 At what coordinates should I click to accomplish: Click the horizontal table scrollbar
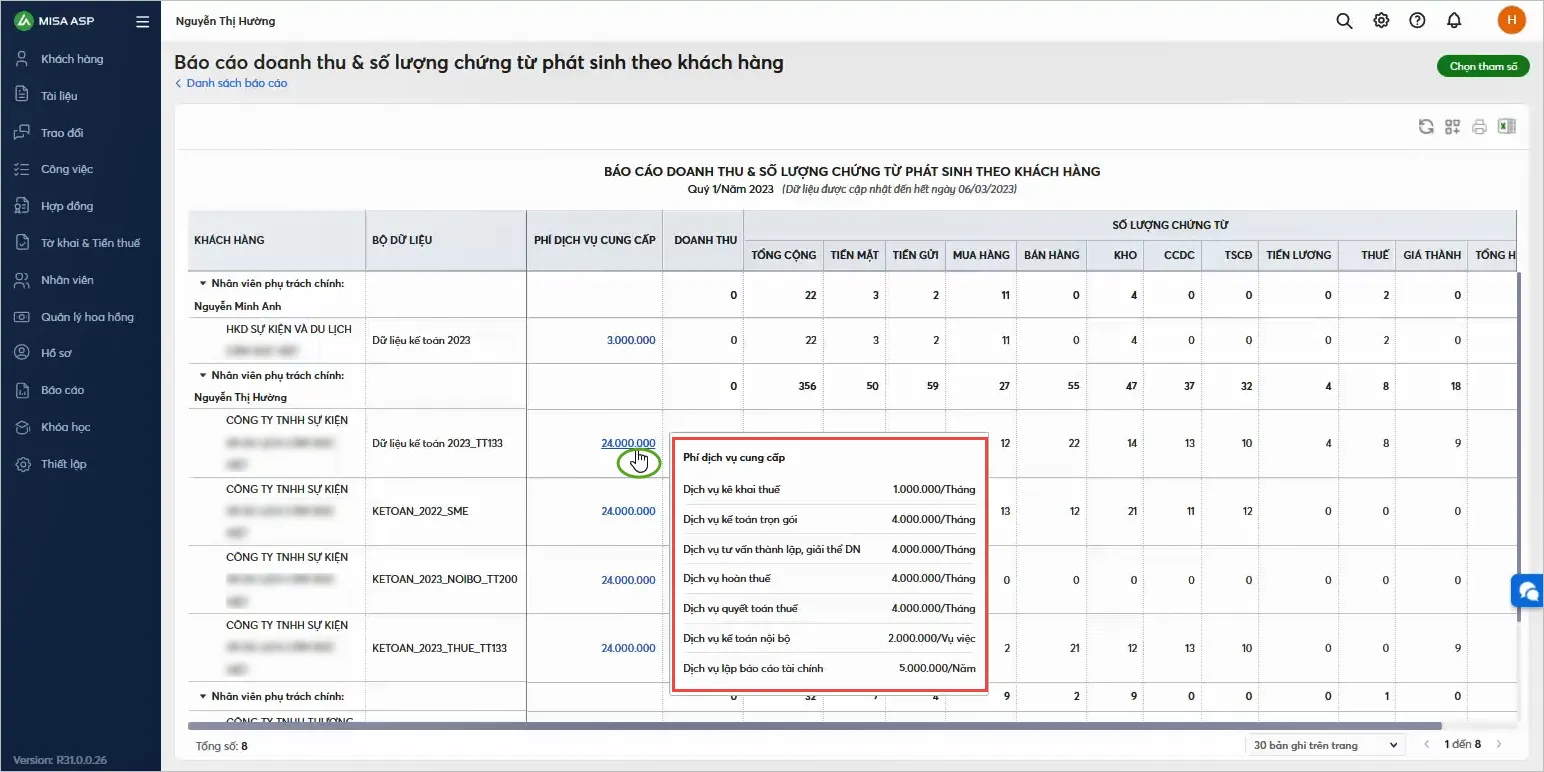pyautogui.click(x=815, y=726)
